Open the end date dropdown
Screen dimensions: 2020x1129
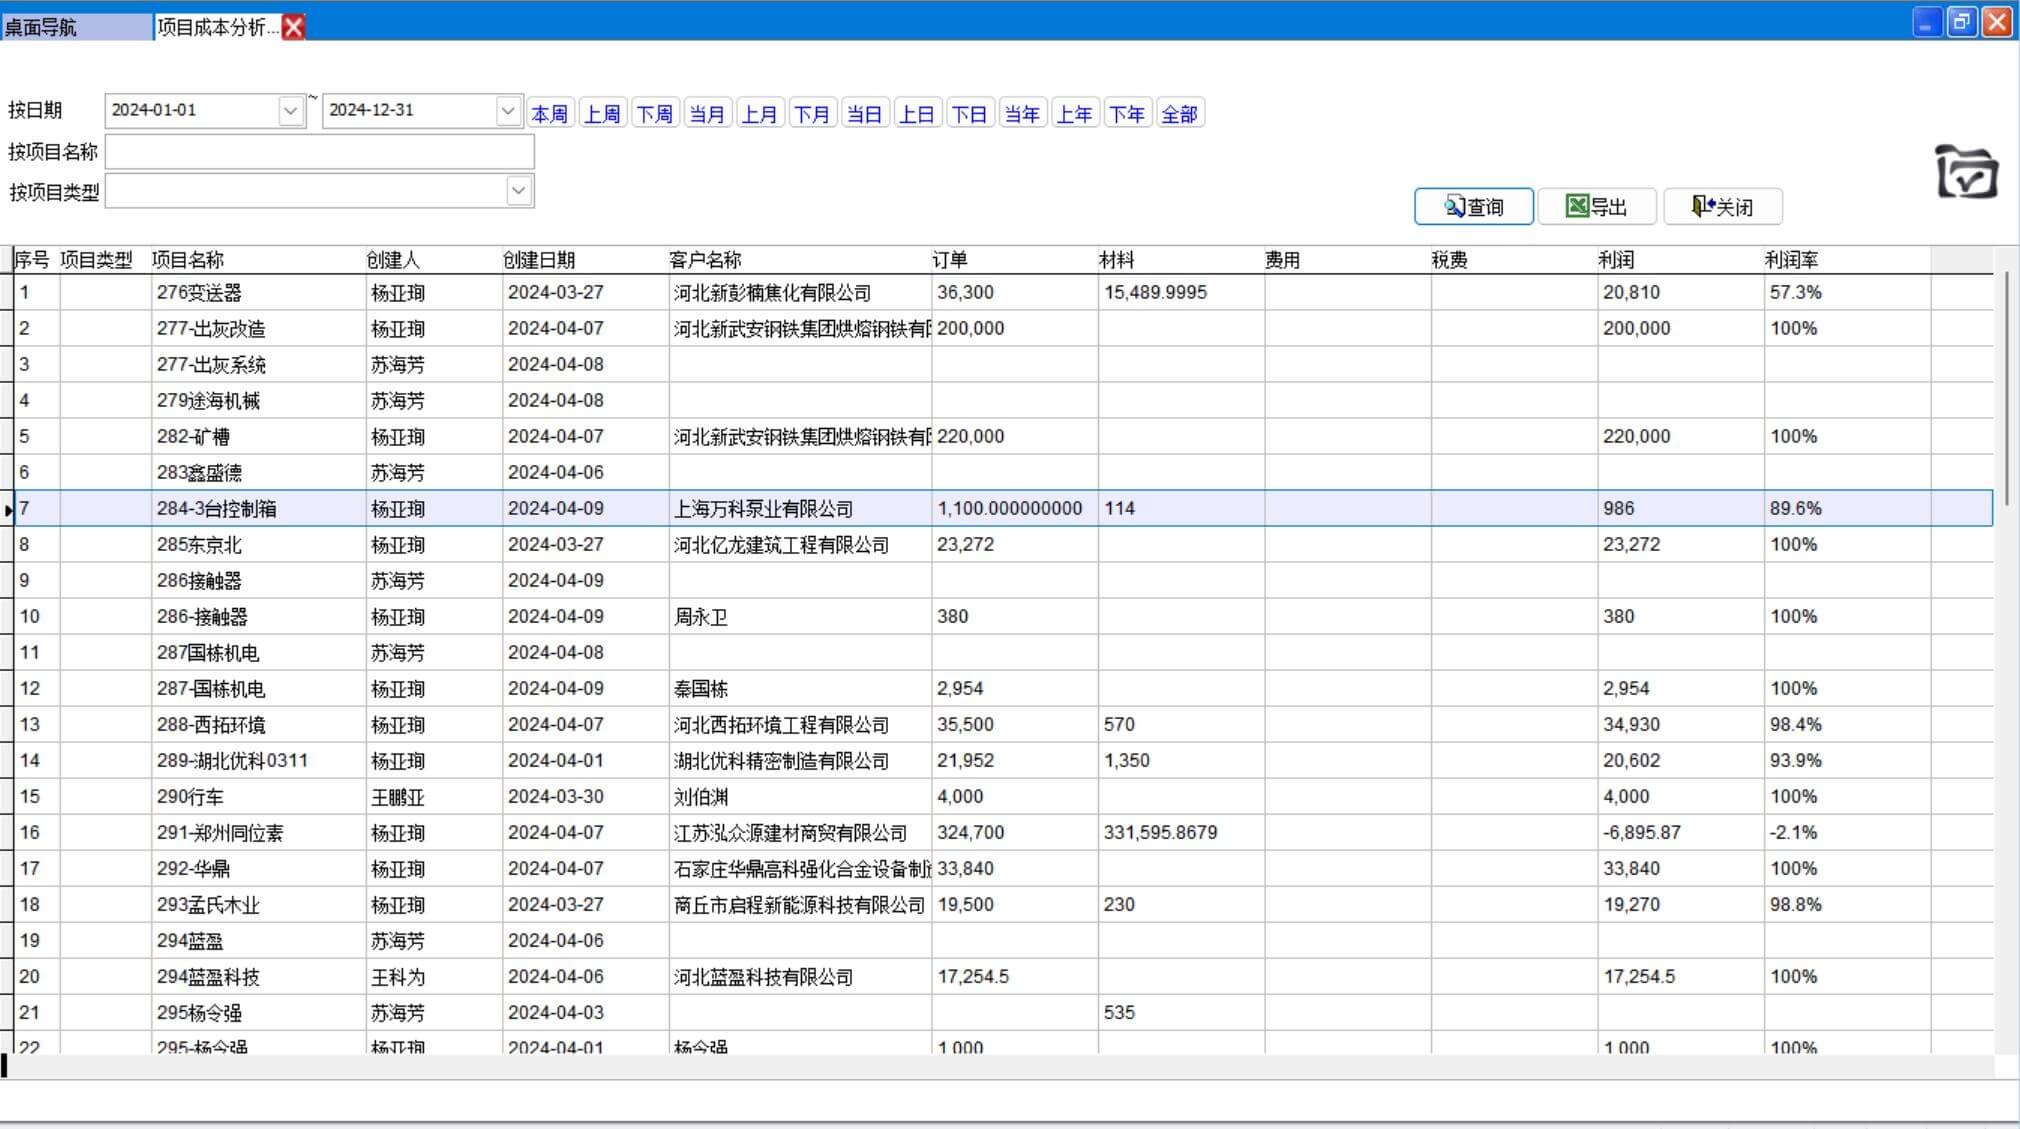tap(507, 111)
